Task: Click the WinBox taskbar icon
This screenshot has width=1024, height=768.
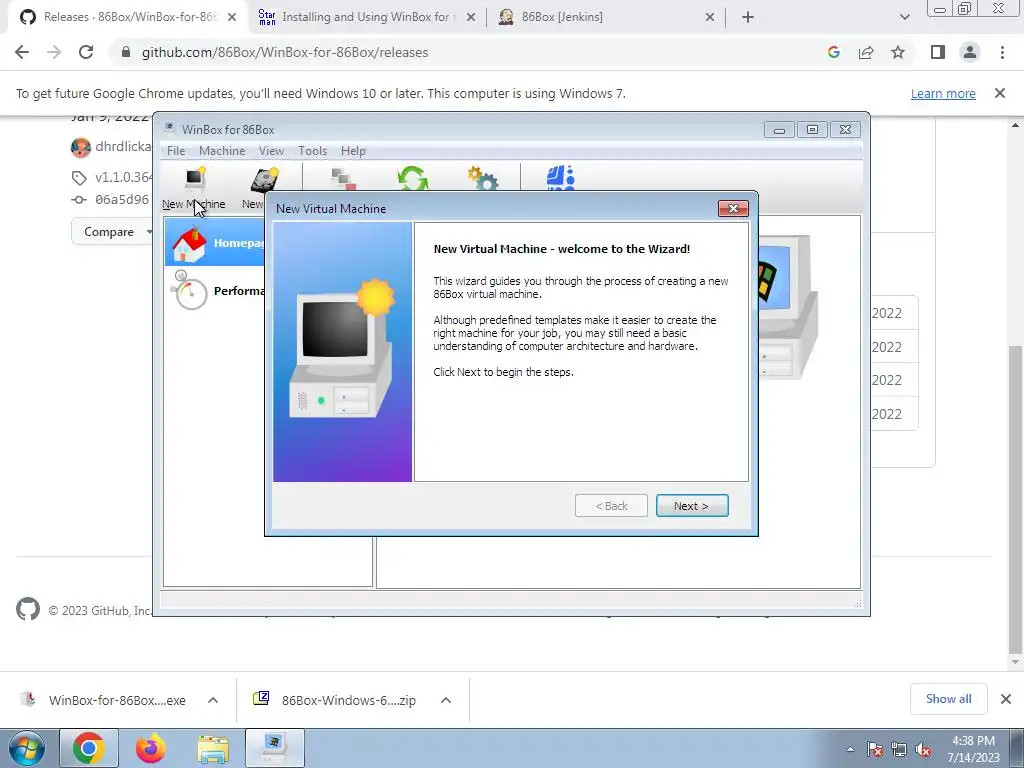Action: pyautogui.click(x=274, y=748)
